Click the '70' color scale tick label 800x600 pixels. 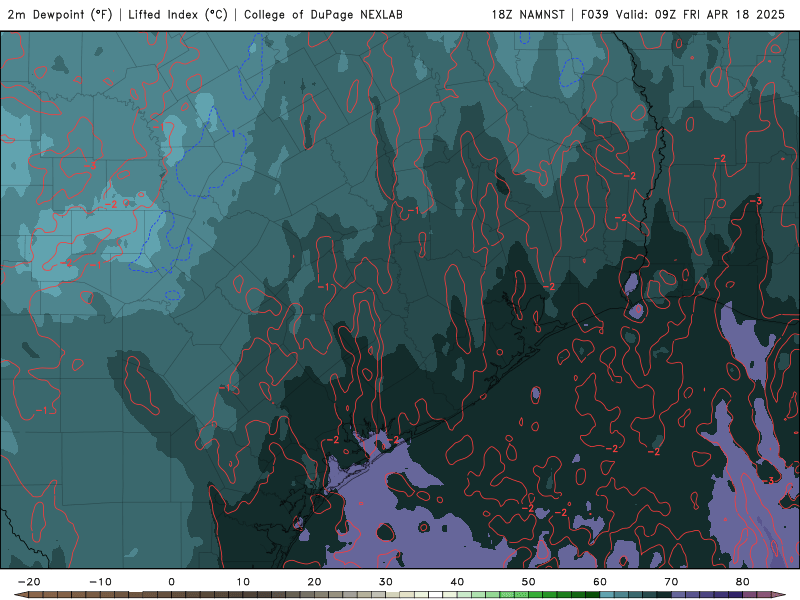pyautogui.click(x=671, y=582)
